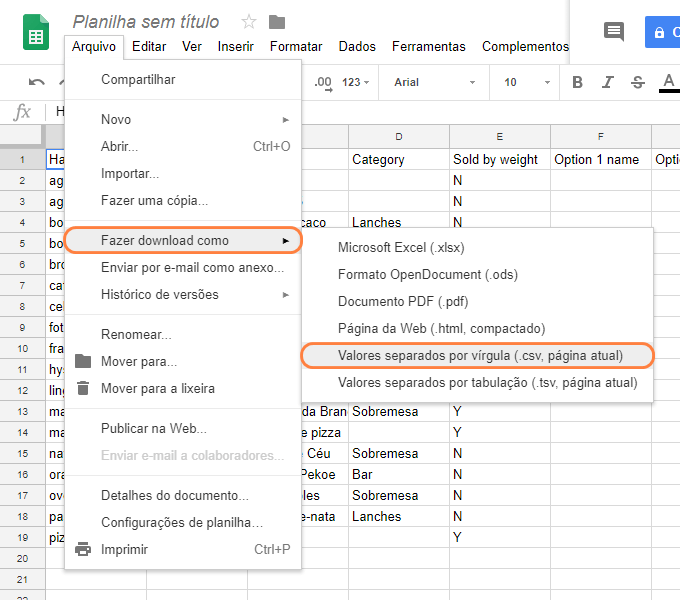
Task: Open the comments speech bubble icon
Action: coord(614,32)
